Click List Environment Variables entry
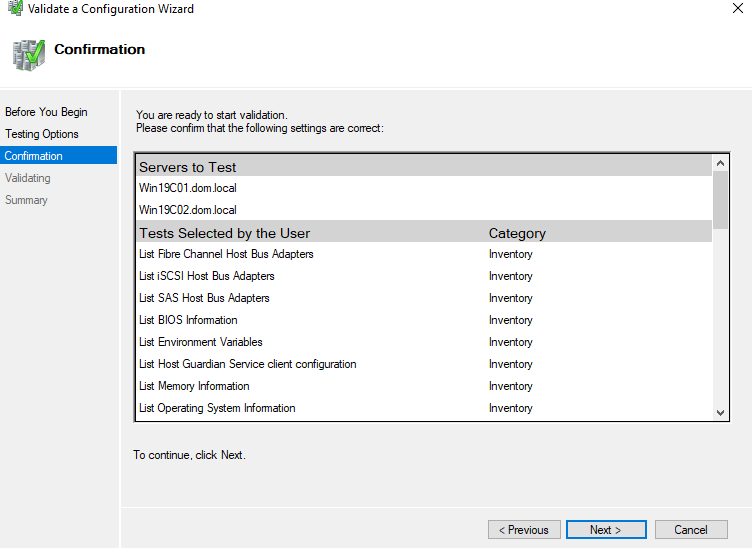 pos(201,342)
